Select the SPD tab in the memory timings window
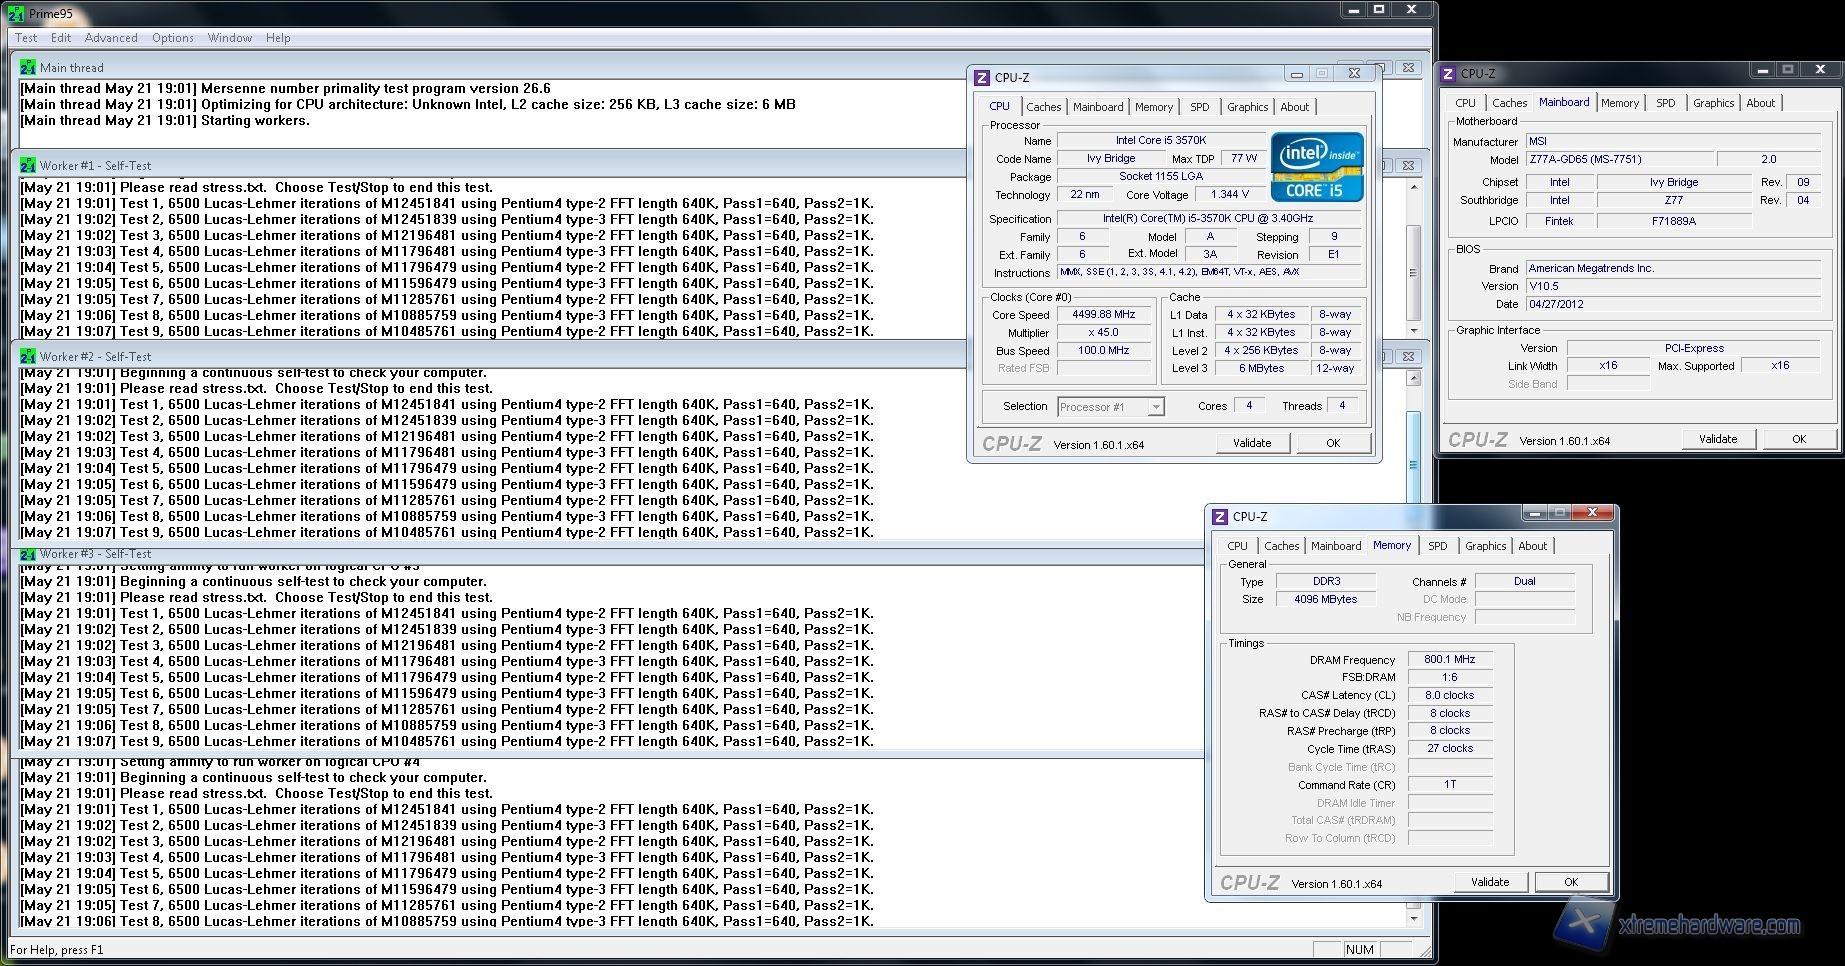This screenshot has width=1845, height=966. pyautogui.click(x=1437, y=546)
